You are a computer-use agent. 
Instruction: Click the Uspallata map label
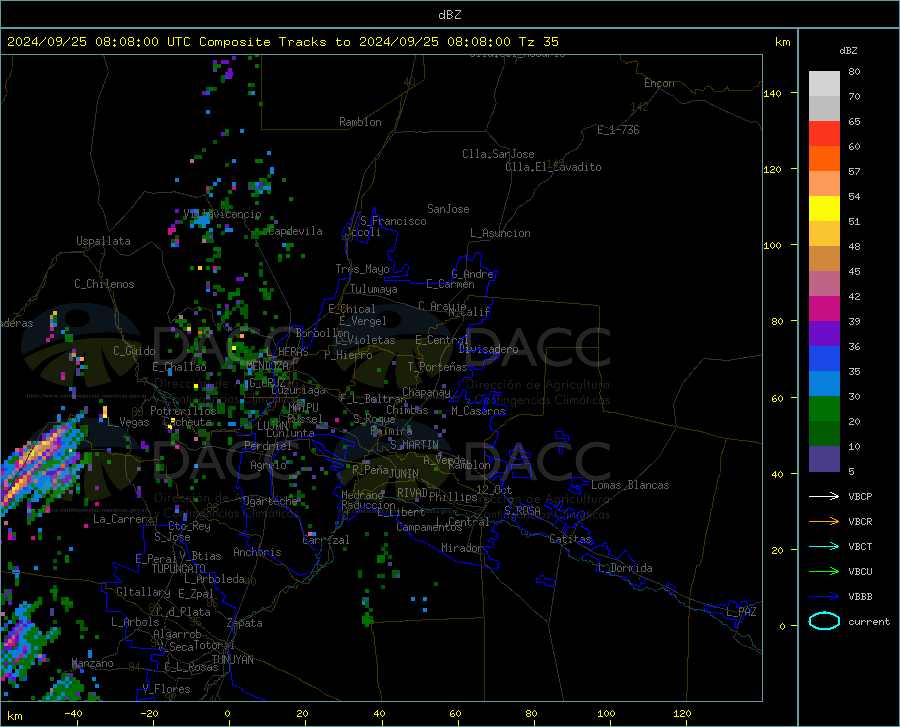pyautogui.click(x=103, y=241)
